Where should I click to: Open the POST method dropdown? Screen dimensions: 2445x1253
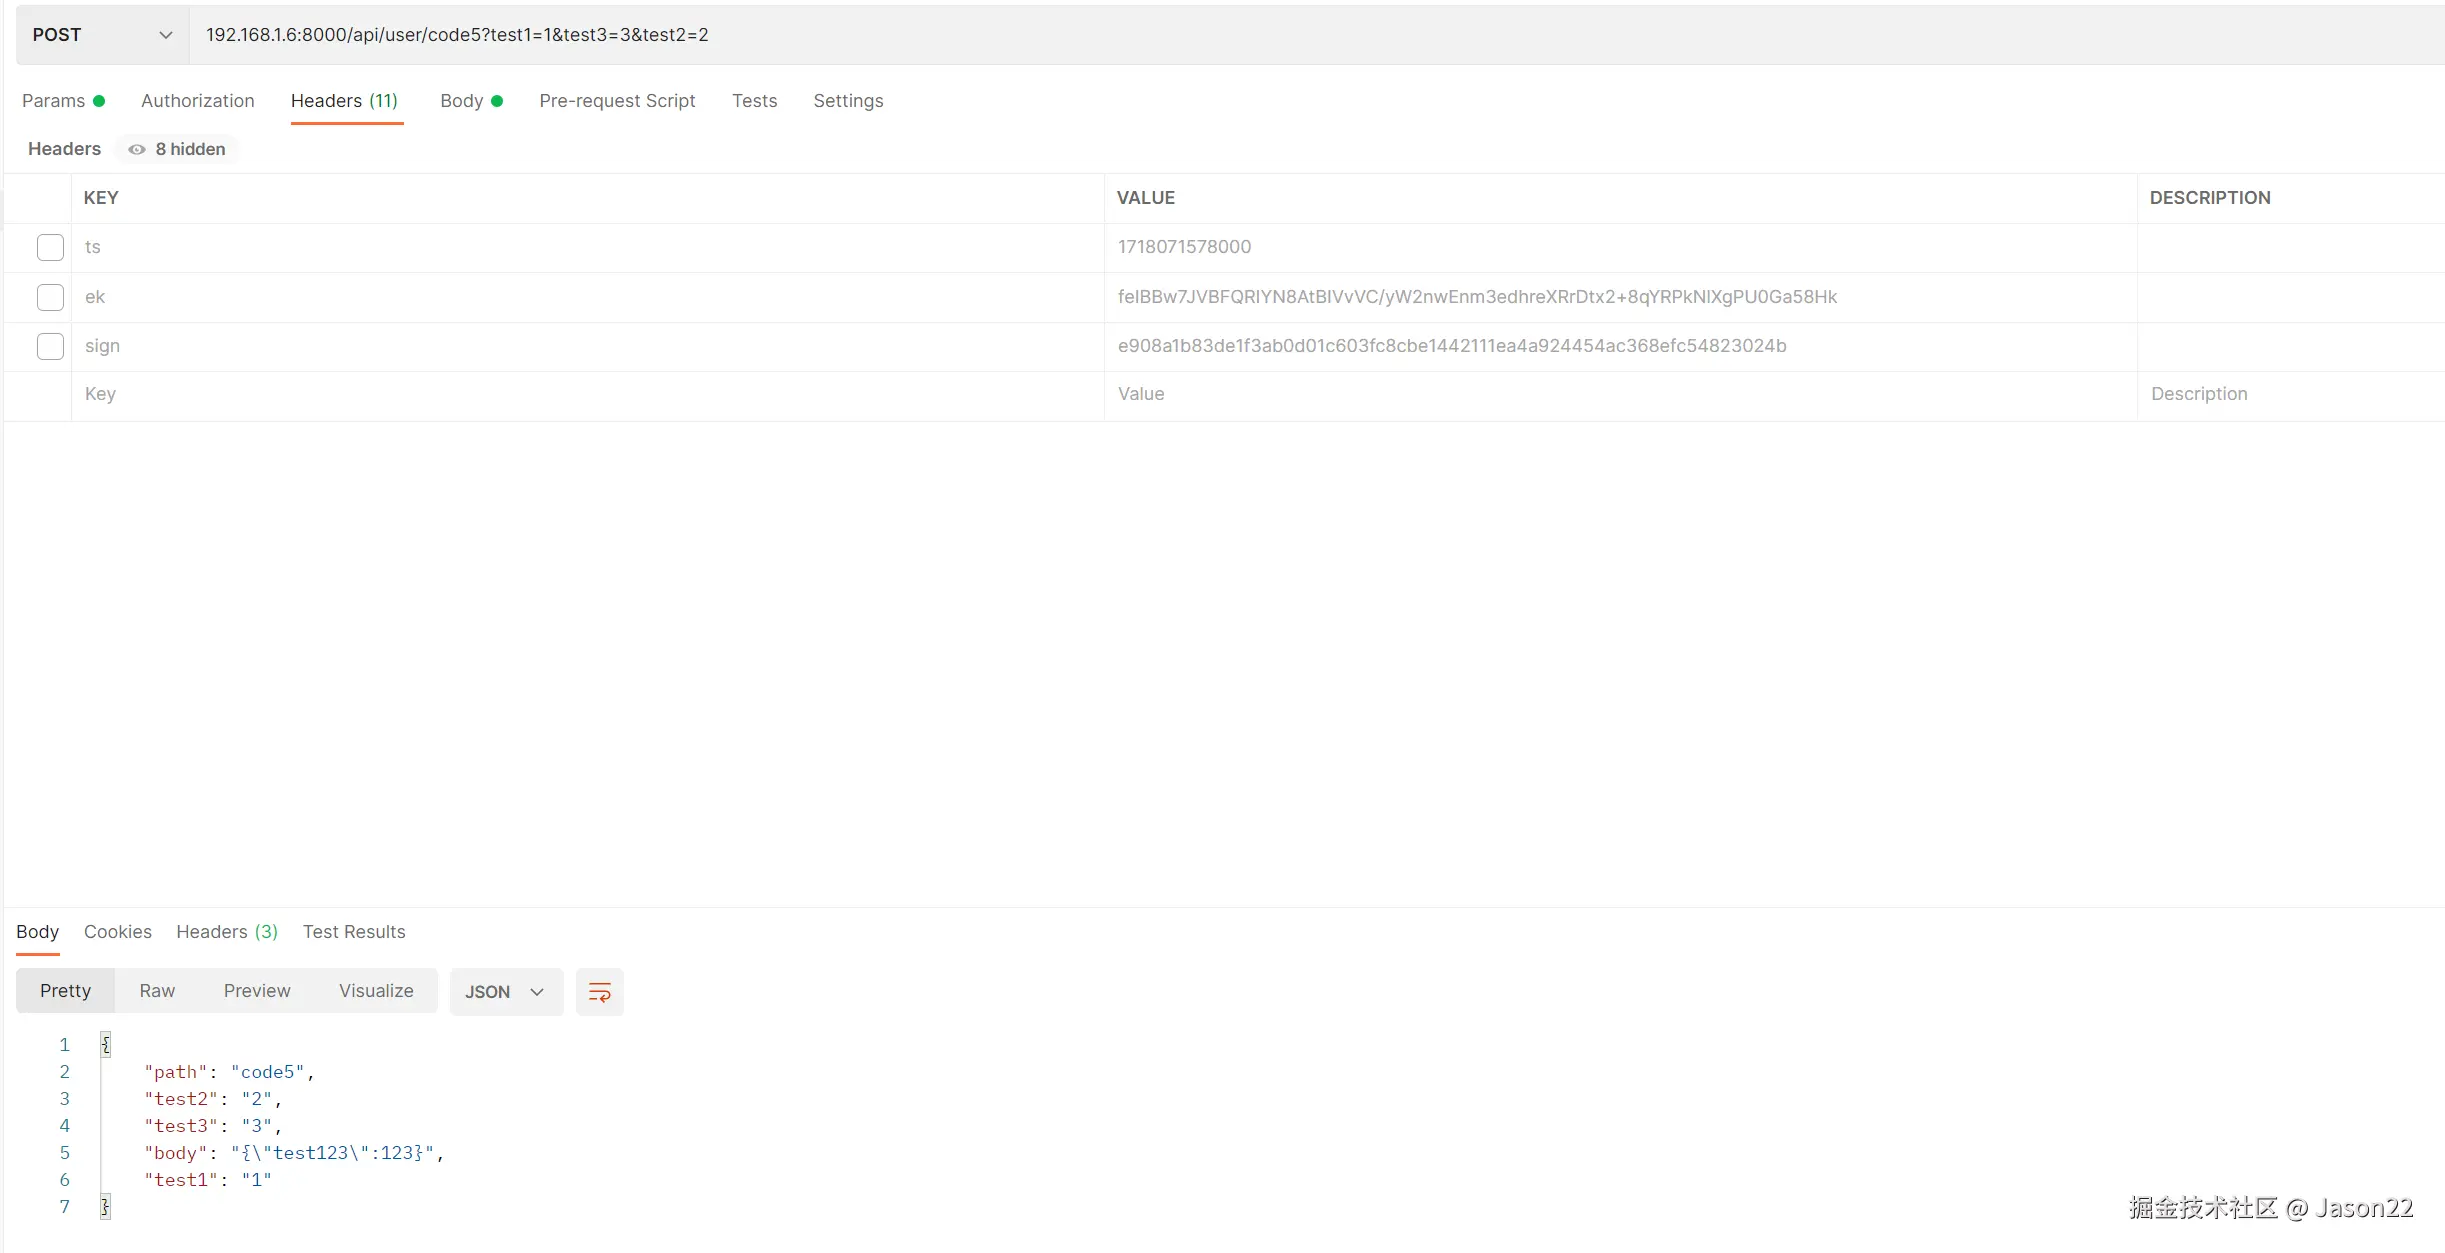[x=101, y=35]
